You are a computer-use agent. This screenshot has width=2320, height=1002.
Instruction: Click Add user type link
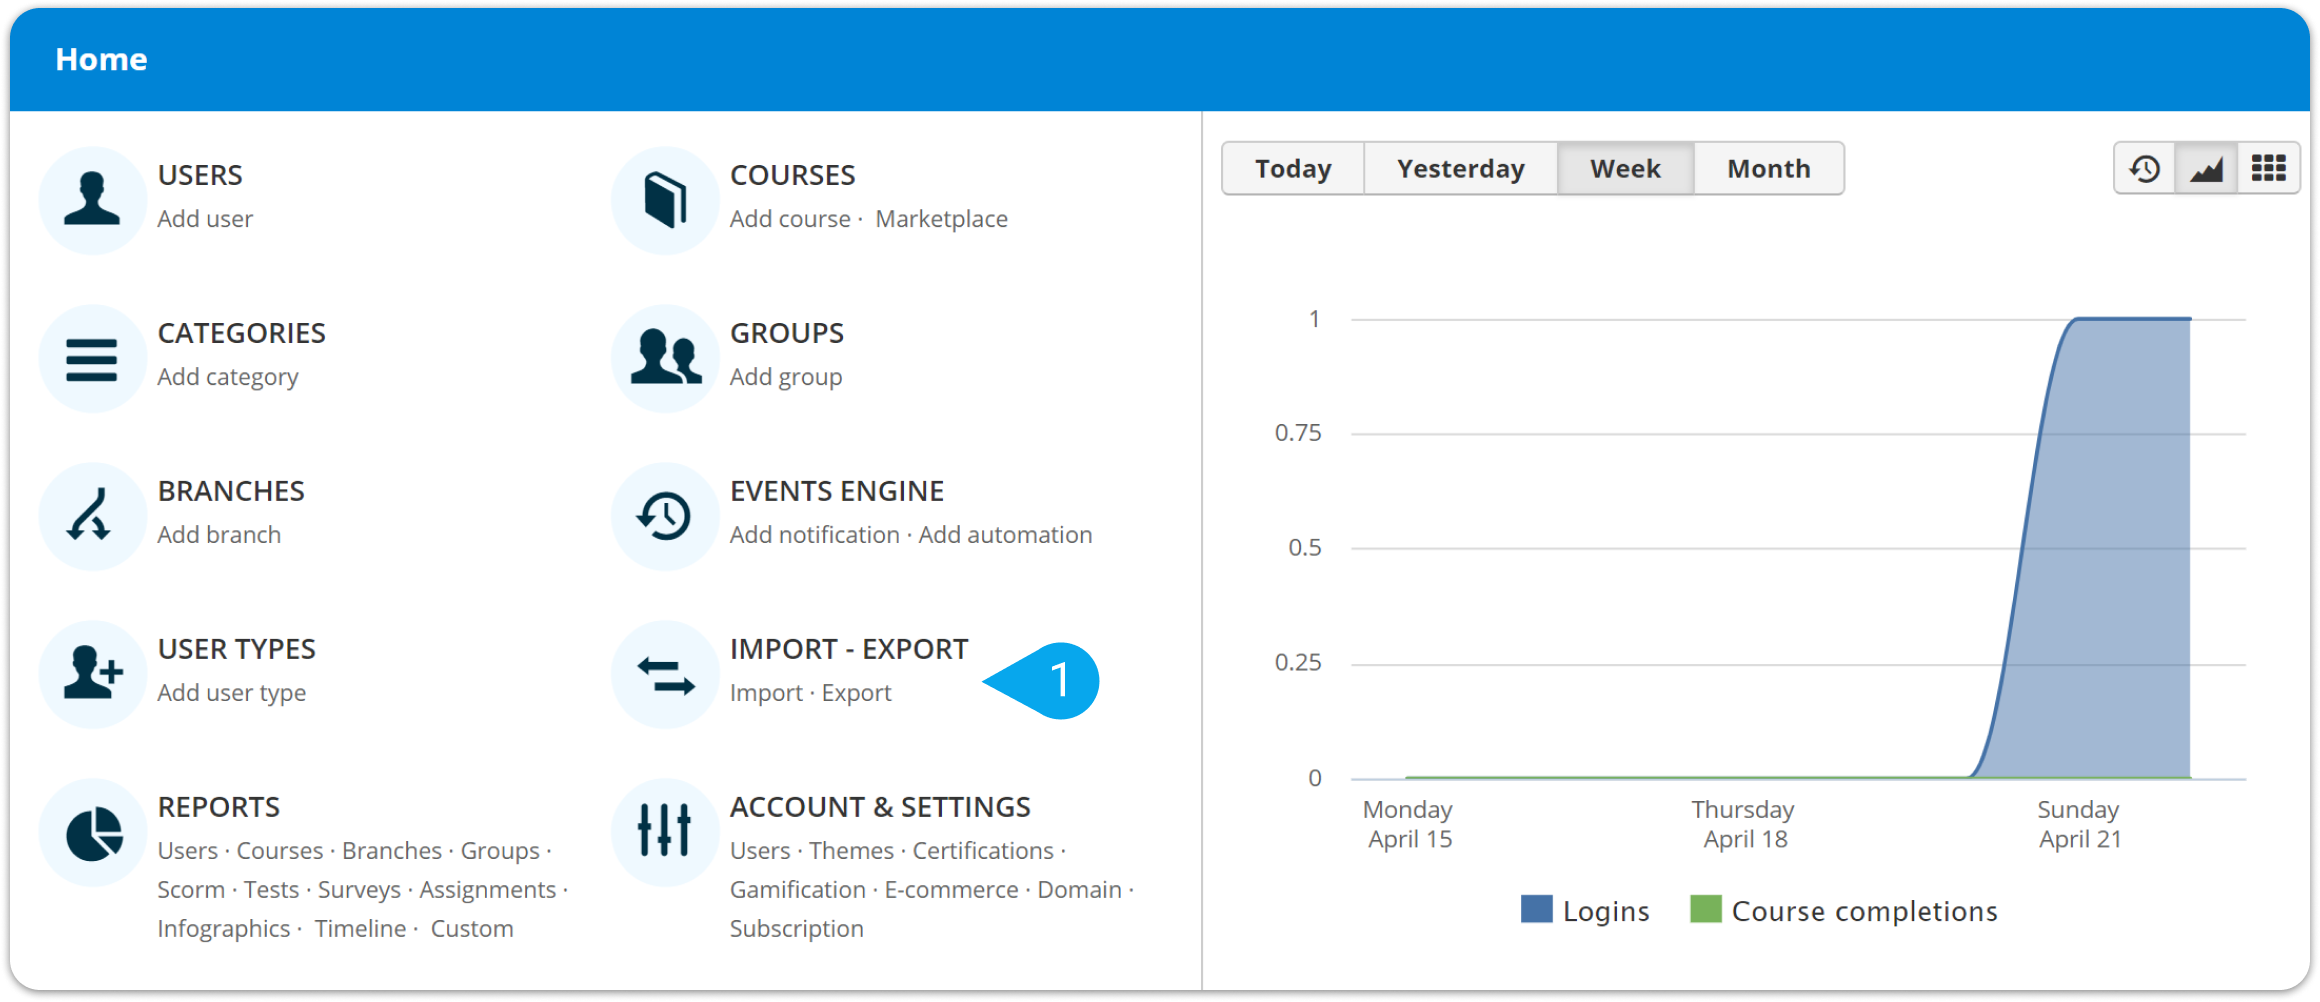point(232,693)
